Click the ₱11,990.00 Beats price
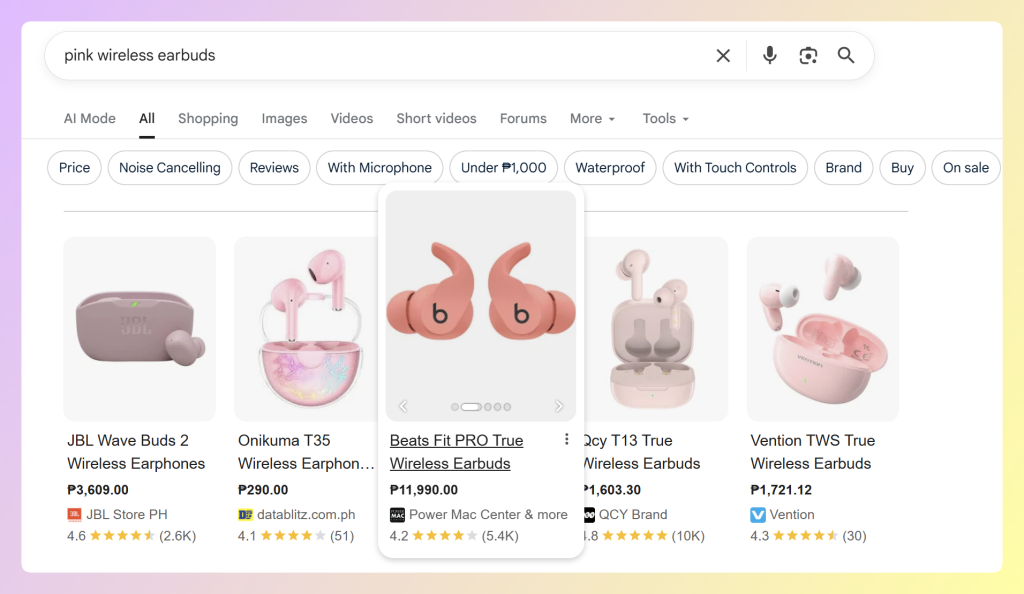 pos(424,490)
